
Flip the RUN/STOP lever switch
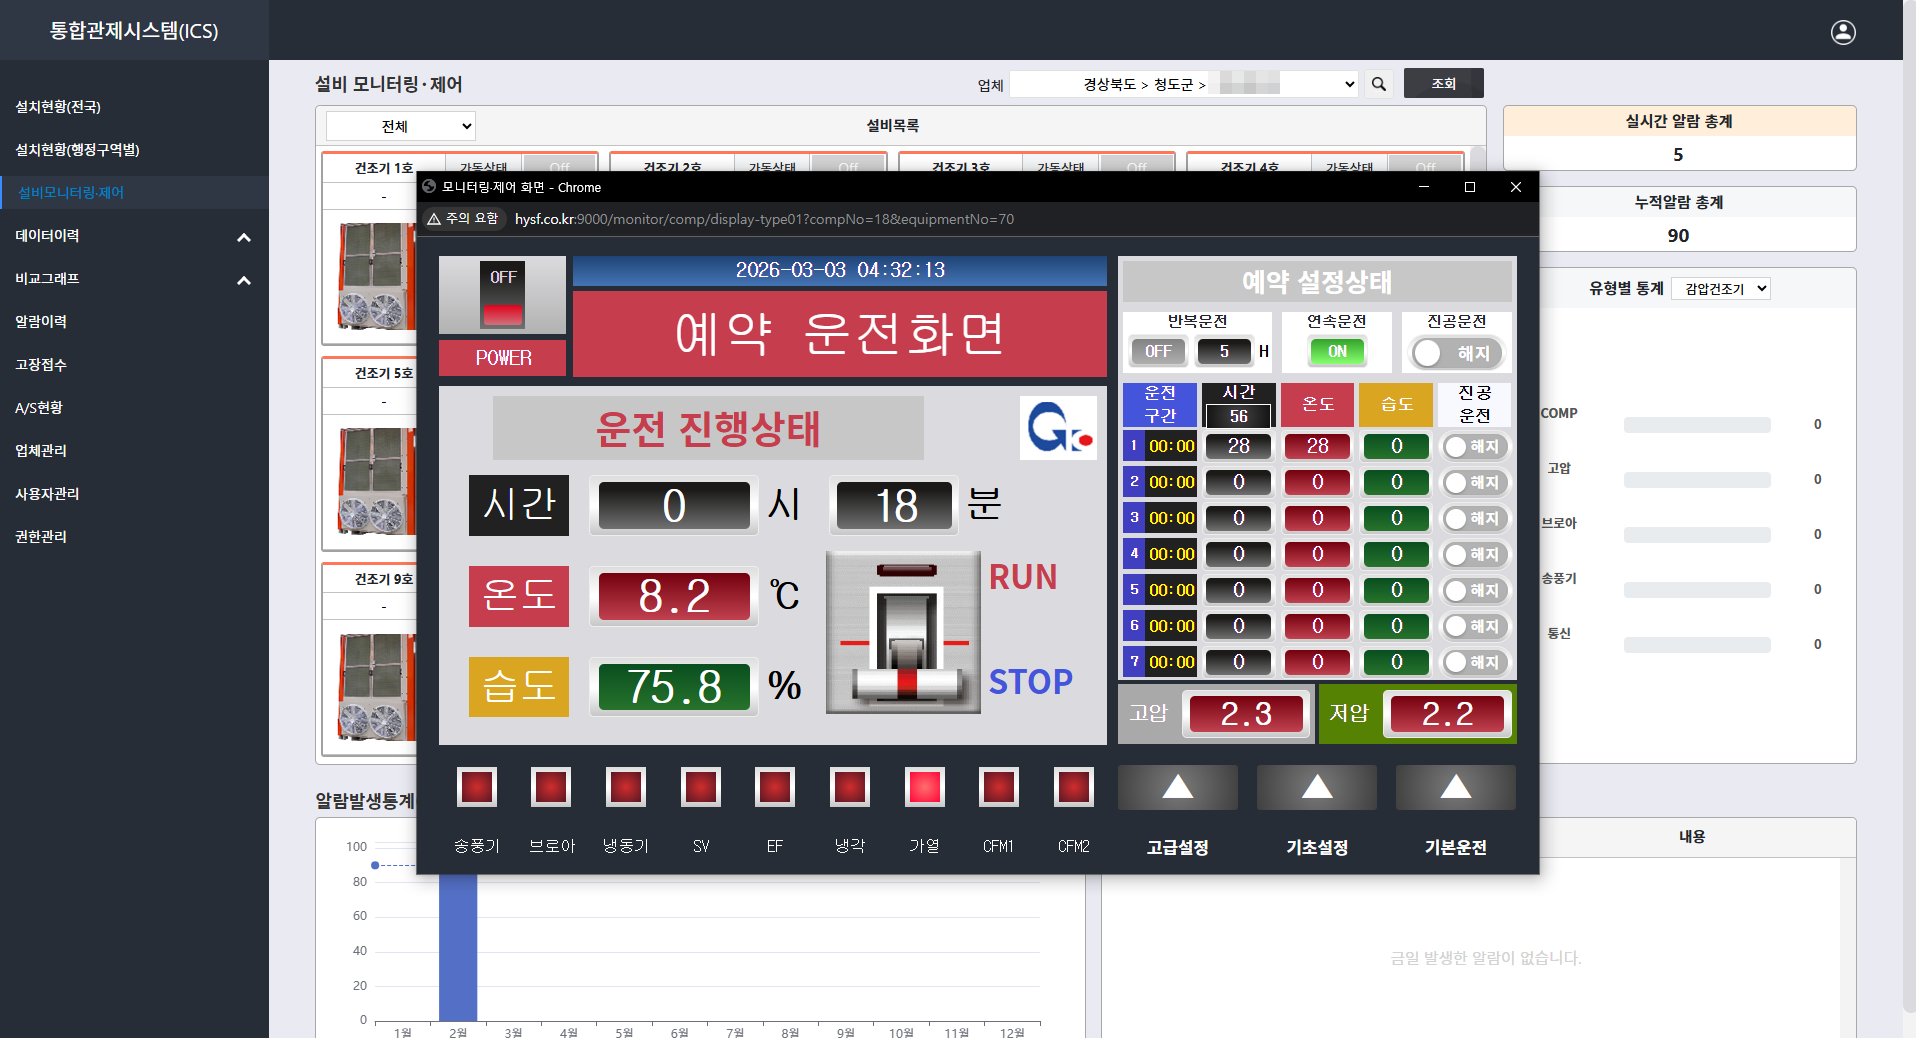(x=903, y=632)
